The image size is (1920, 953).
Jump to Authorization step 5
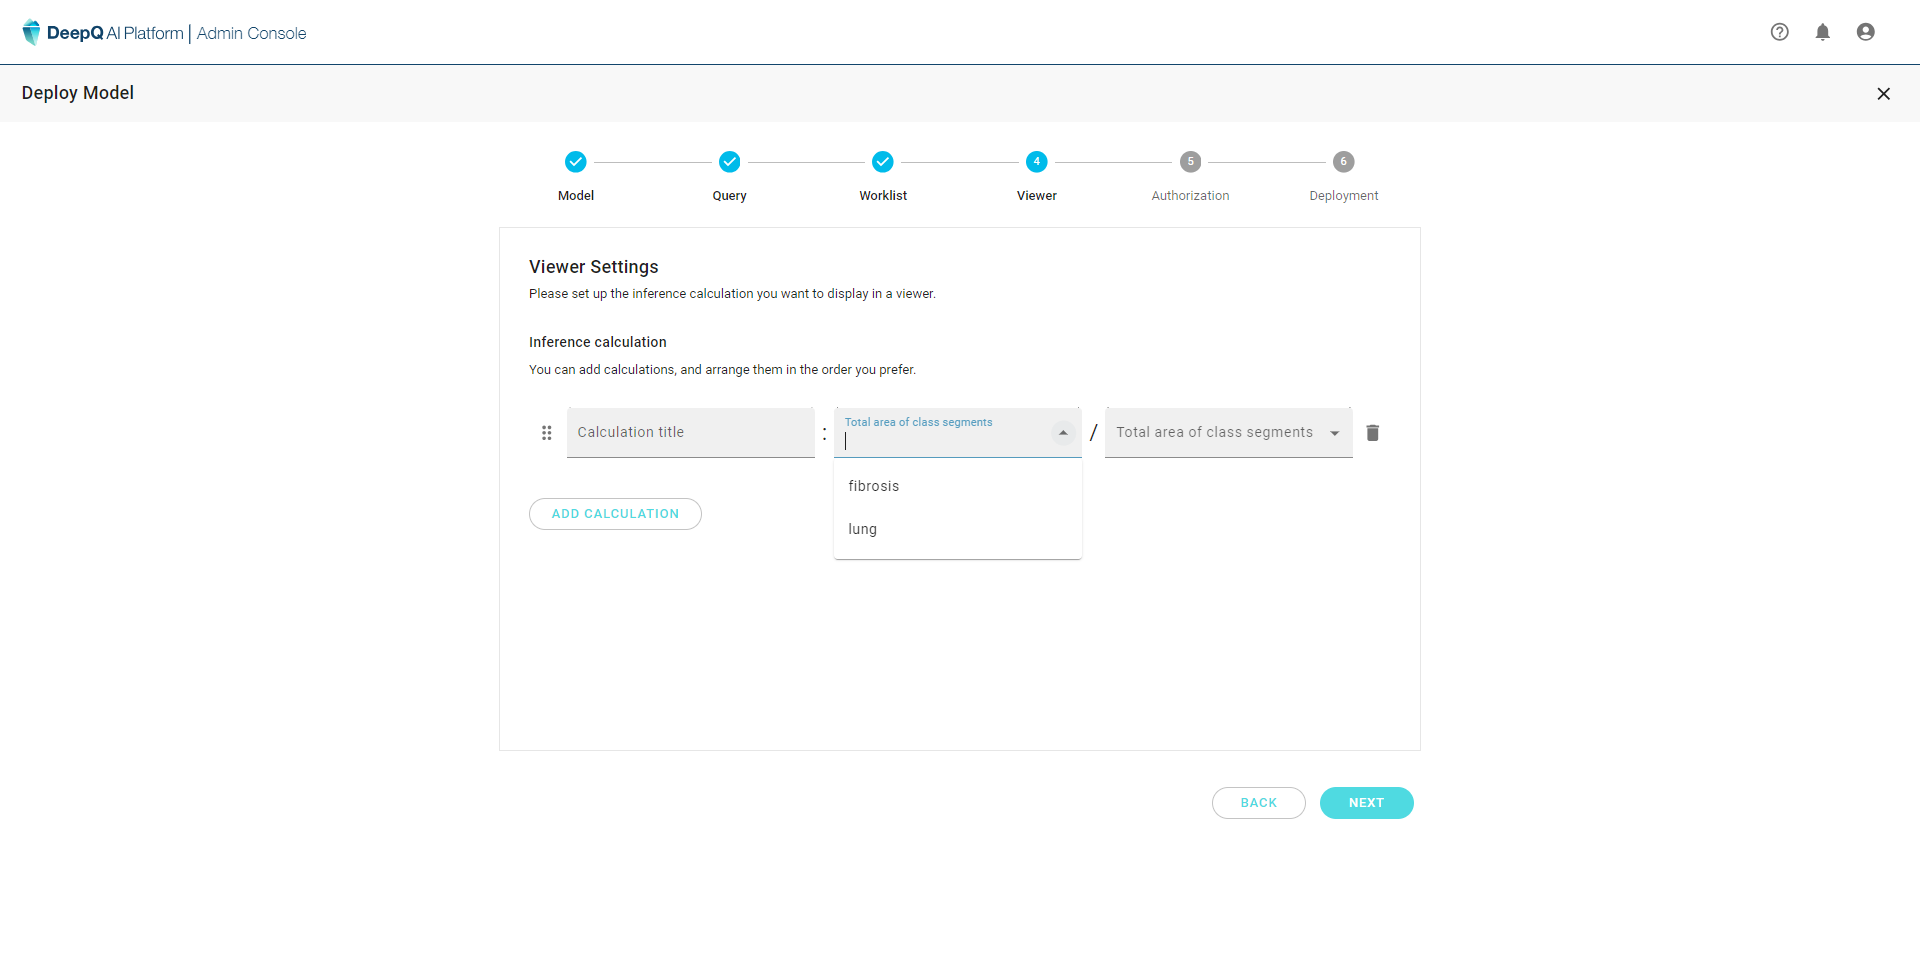tap(1190, 162)
